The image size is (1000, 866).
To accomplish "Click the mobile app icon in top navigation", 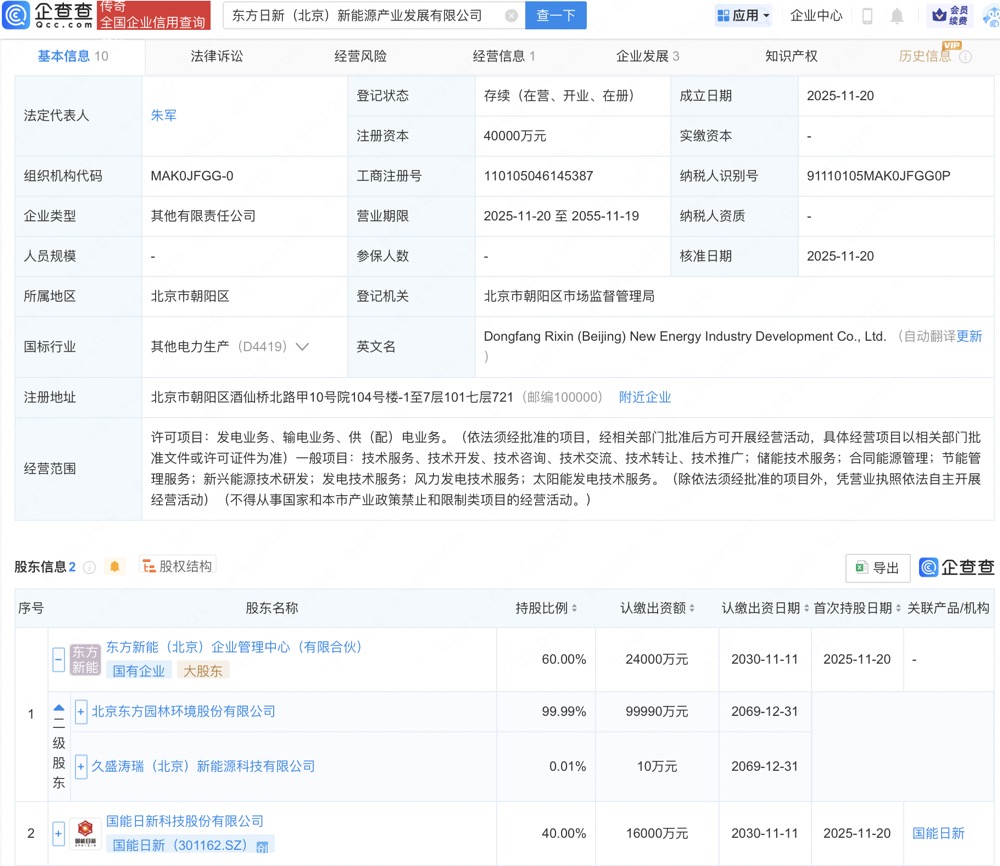I will 868,15.
